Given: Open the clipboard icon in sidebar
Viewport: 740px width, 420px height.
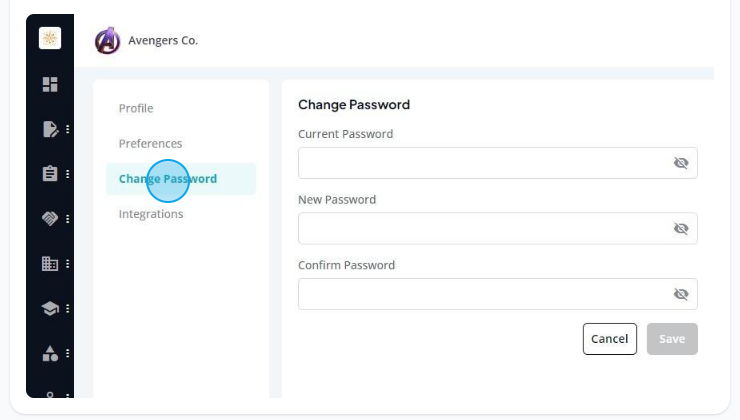Looking at the screenshot, I should point(50,174).
